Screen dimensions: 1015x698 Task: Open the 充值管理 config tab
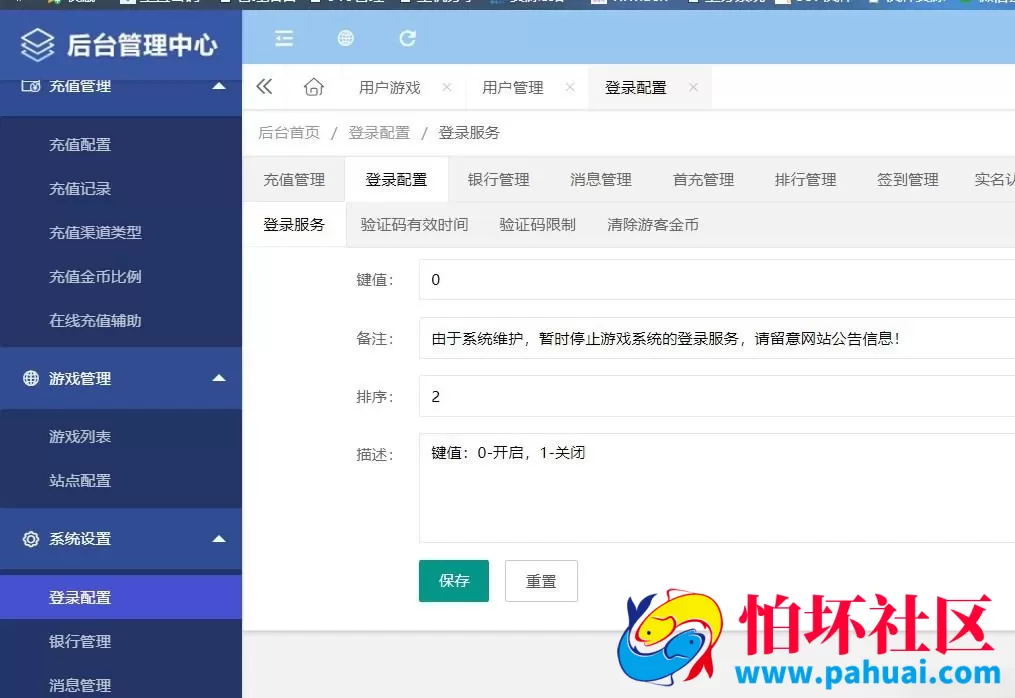294,179
